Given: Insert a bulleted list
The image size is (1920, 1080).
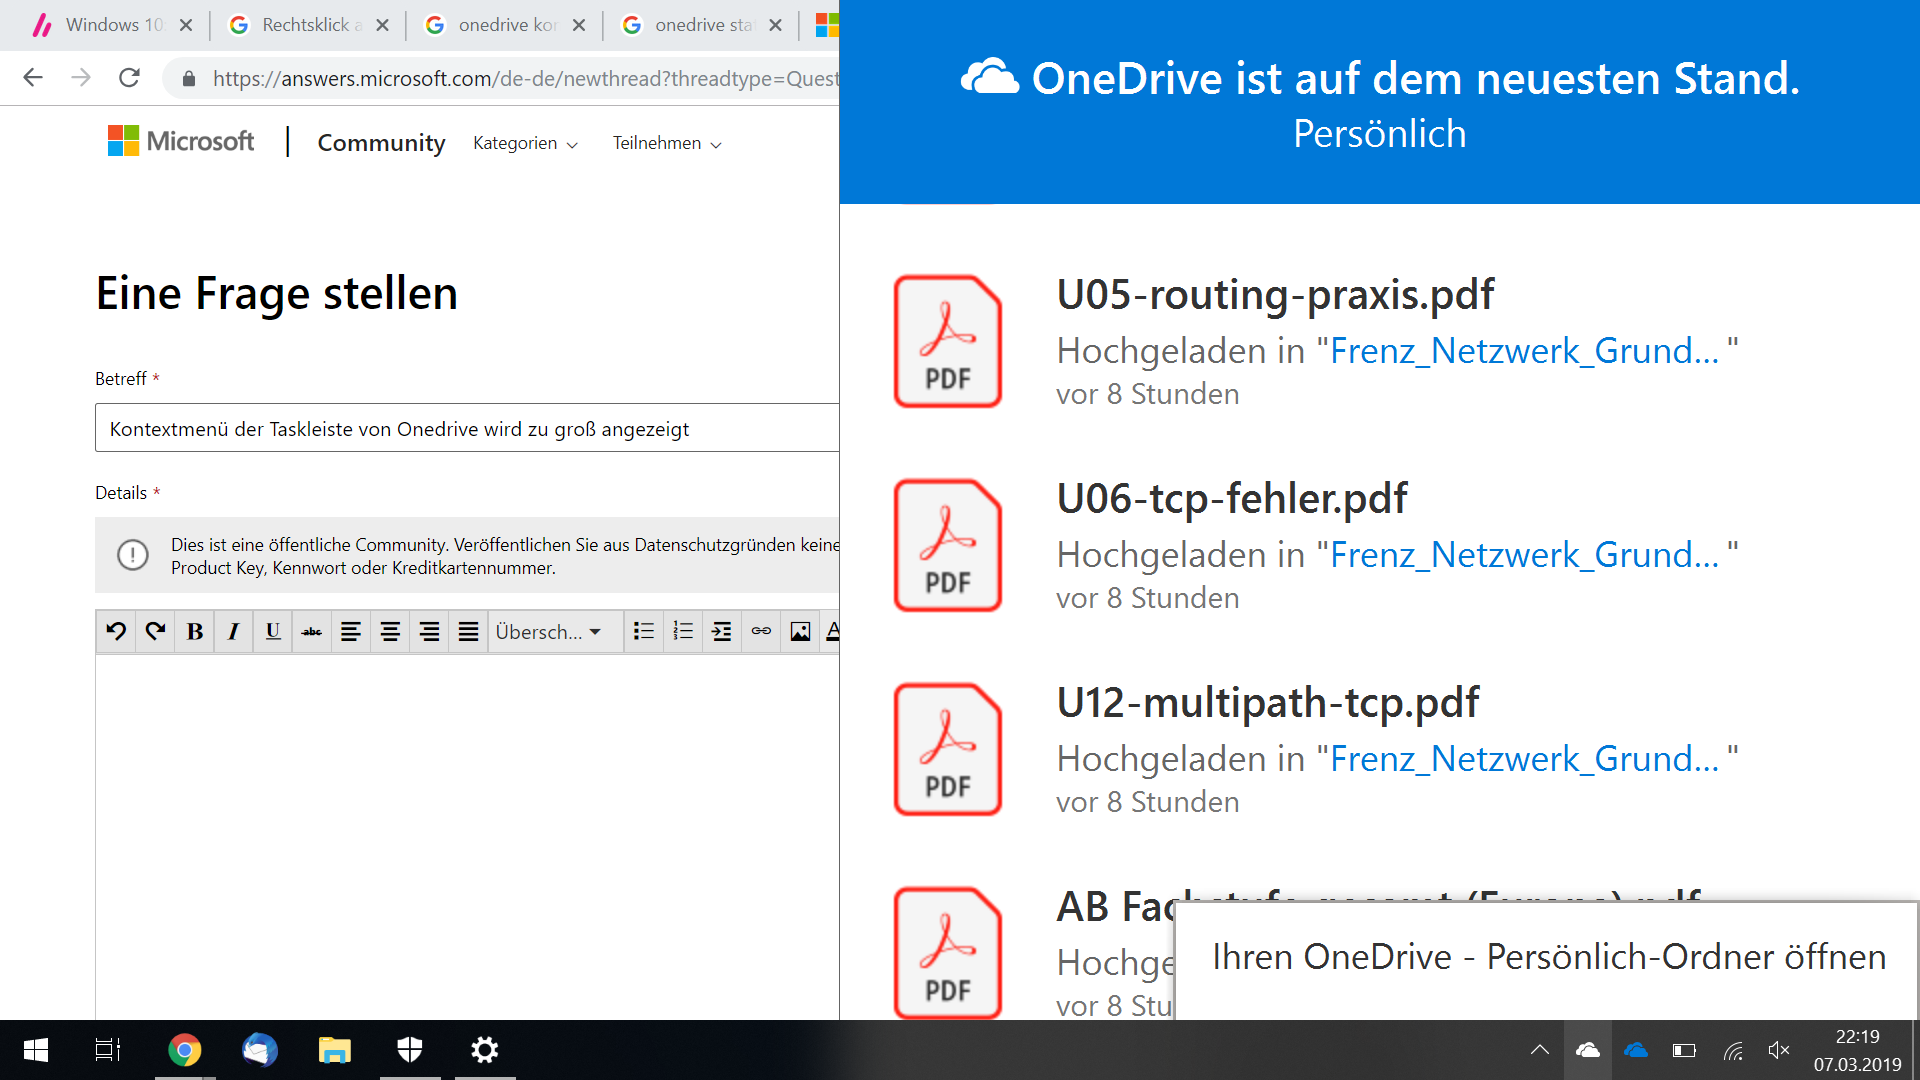Looking at the screenshot, I should tap(644, 632).
